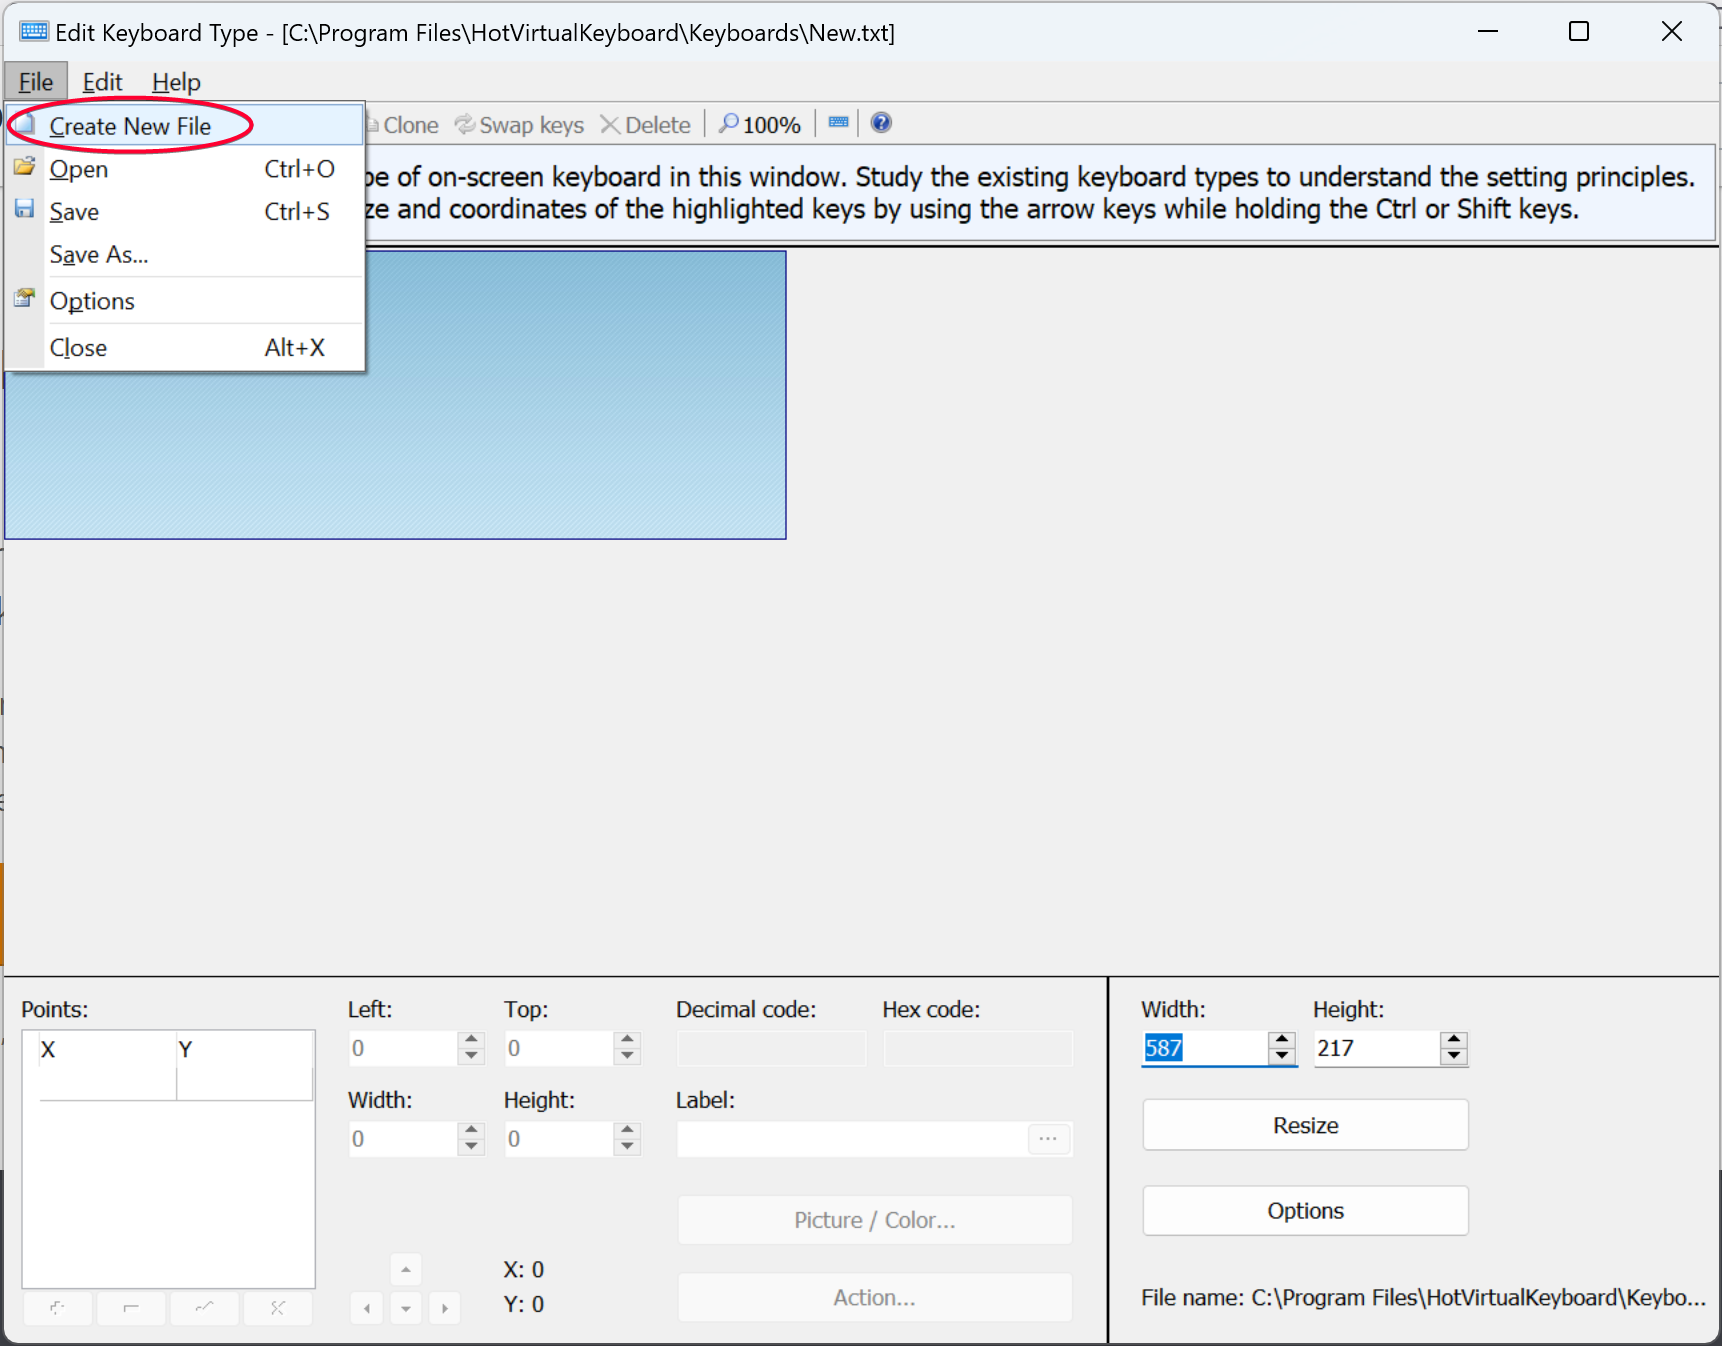Open Options from the File menu
The width and height of the screenshot is (1722, 1346).
(185, 301)
